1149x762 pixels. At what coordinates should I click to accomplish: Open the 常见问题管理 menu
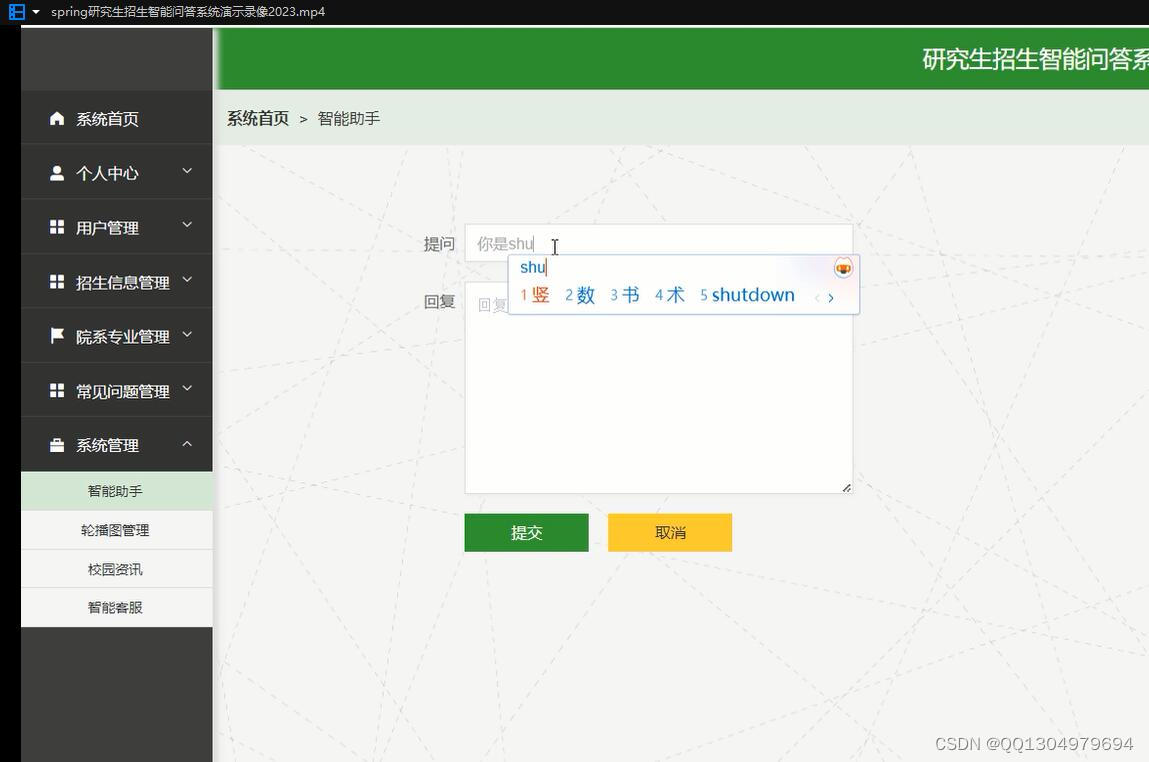[117, 391]
